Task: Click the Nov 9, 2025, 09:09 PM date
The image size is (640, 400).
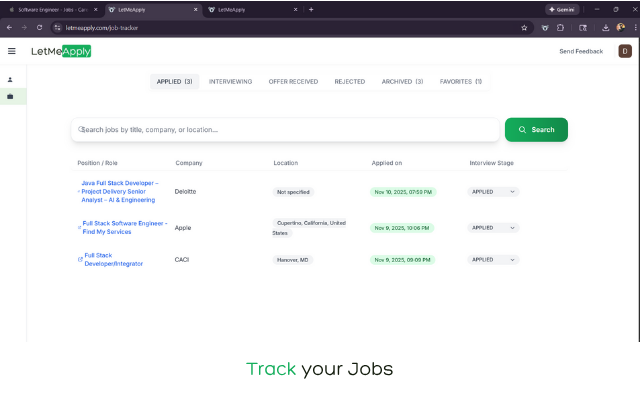Action: 402,260
